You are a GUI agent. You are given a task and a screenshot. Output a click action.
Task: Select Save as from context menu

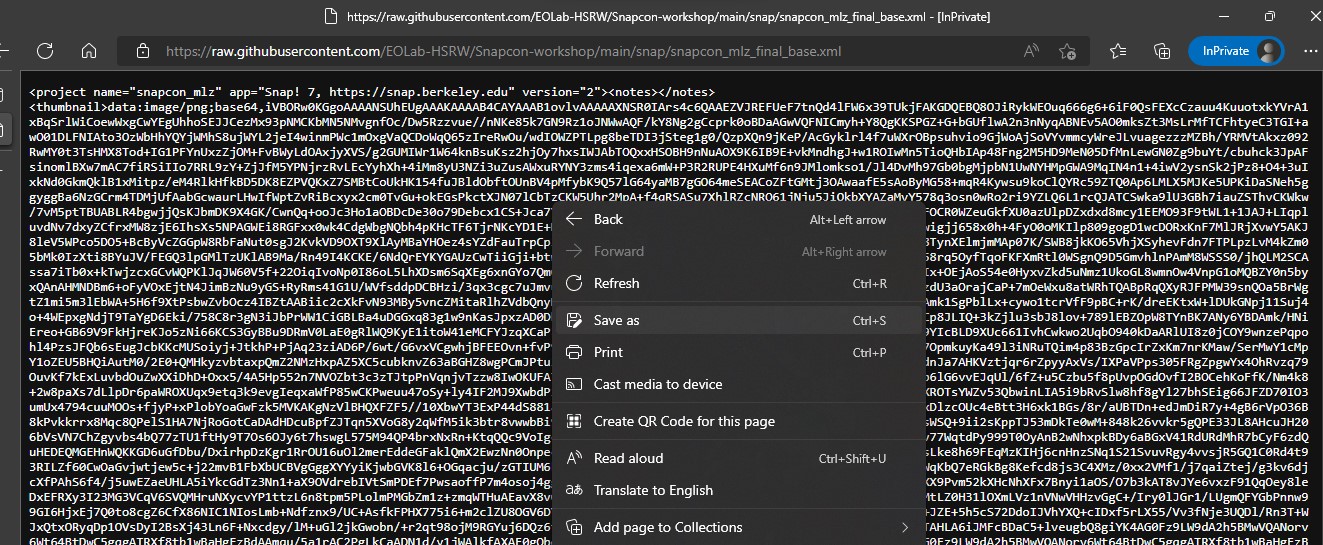(x=616, y=320)
